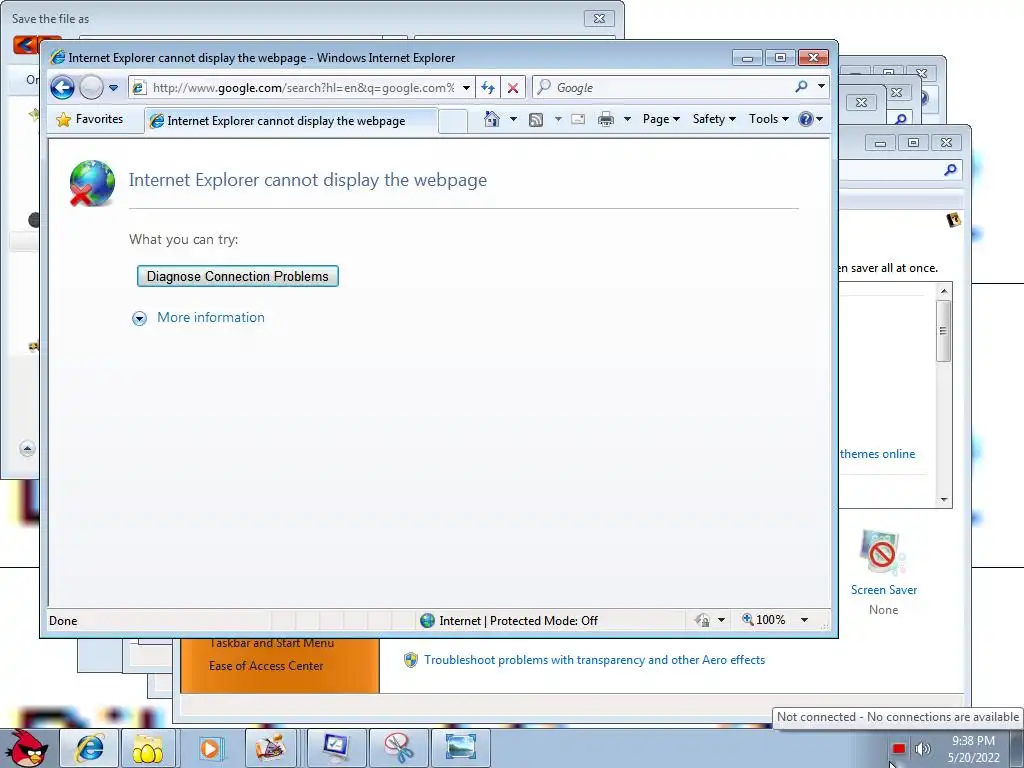The width and height of the screenshot is (1024, 768).
Task: Open the Paint taskbar icon
Action: pos(272,748)
